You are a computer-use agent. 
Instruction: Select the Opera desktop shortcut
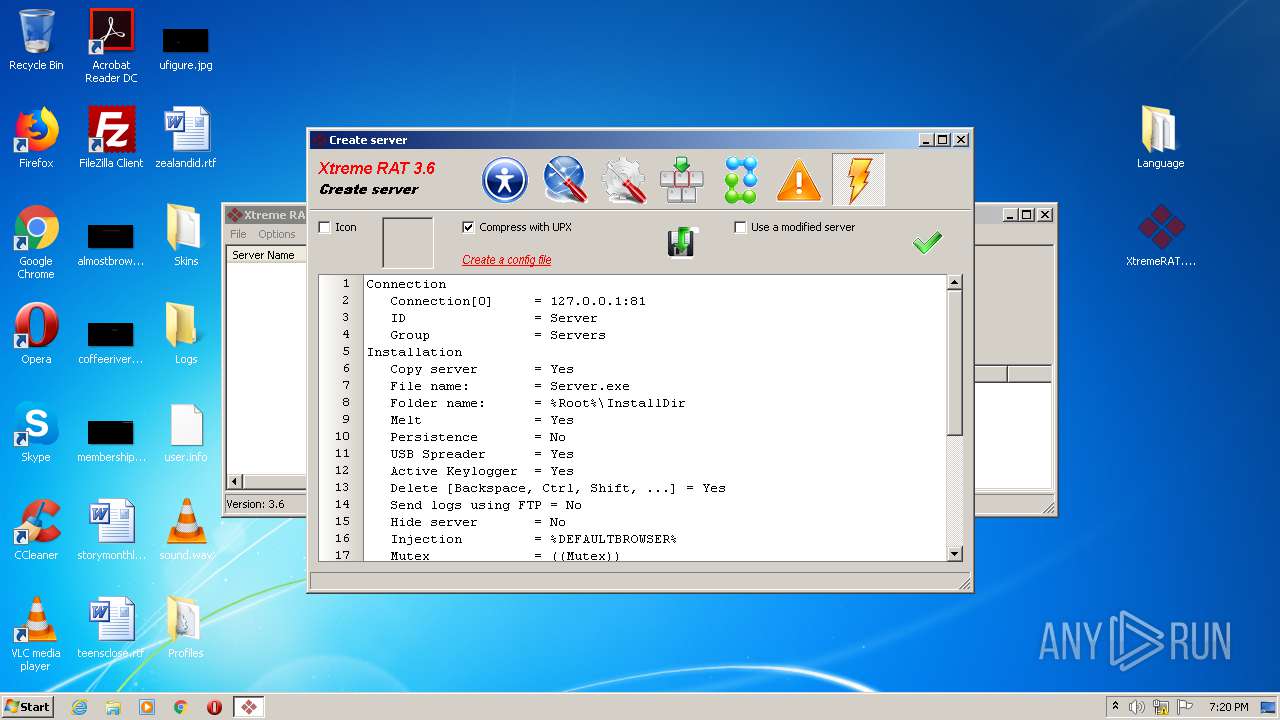pyautogui.click(x=36, y=334)
